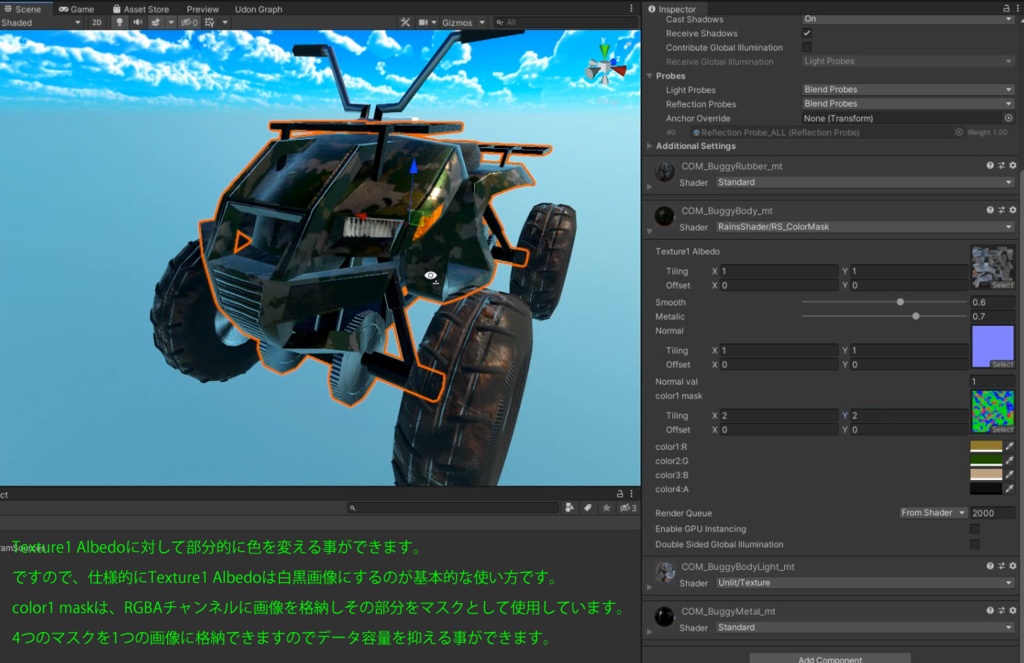Click the help icon on COM_BuggyRubber_mt material
Viewport: 1024px width, 663px height.
(990, 165)
